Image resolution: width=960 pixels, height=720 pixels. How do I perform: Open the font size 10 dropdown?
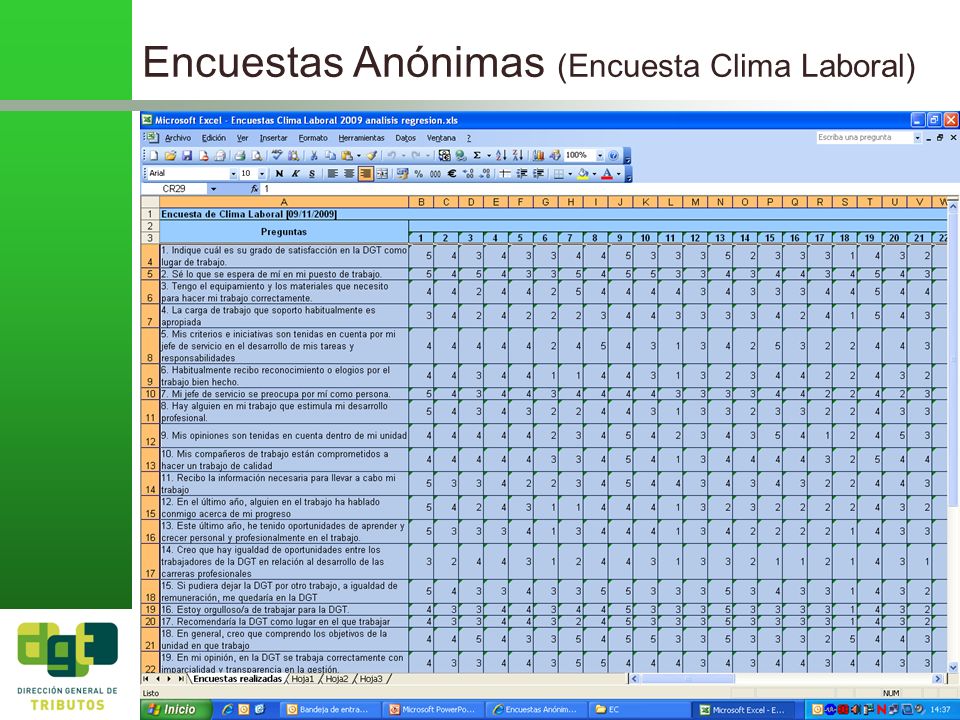coord(261,174)
